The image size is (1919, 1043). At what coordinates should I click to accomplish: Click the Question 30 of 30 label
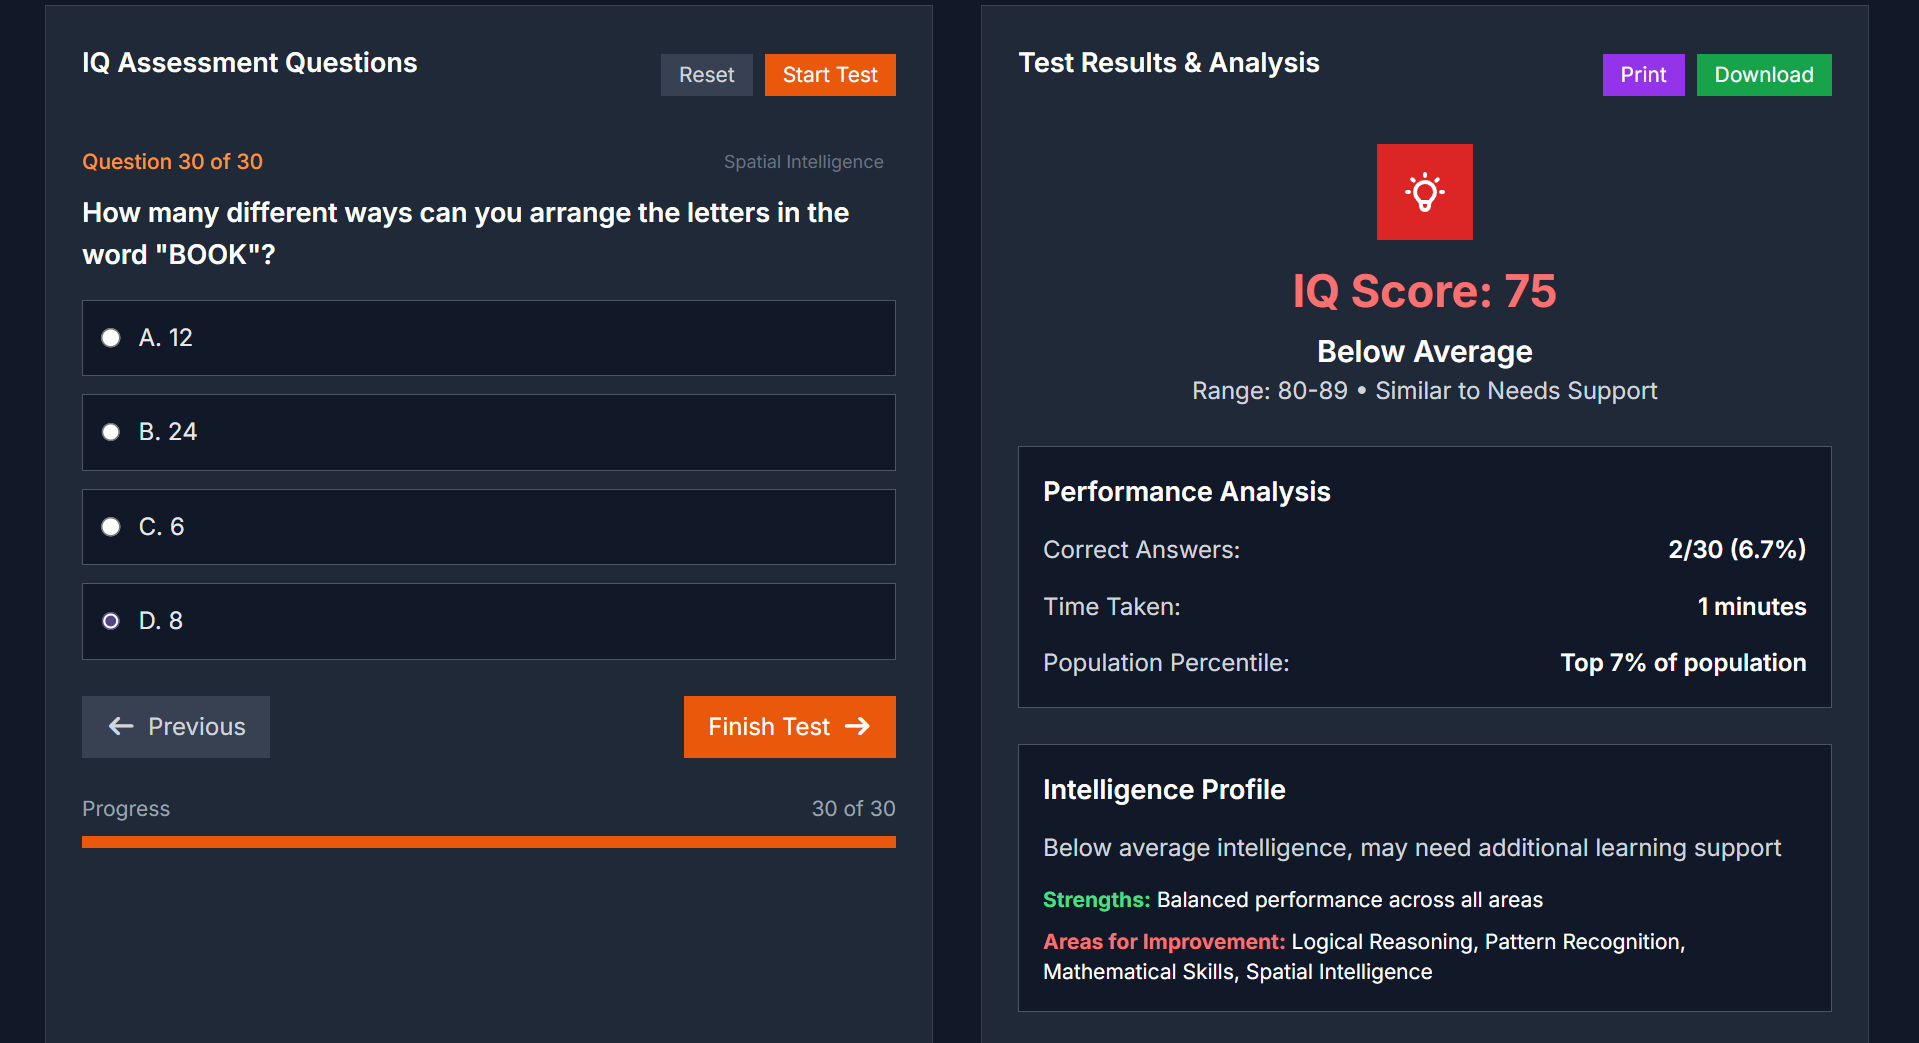coord(172,162)
